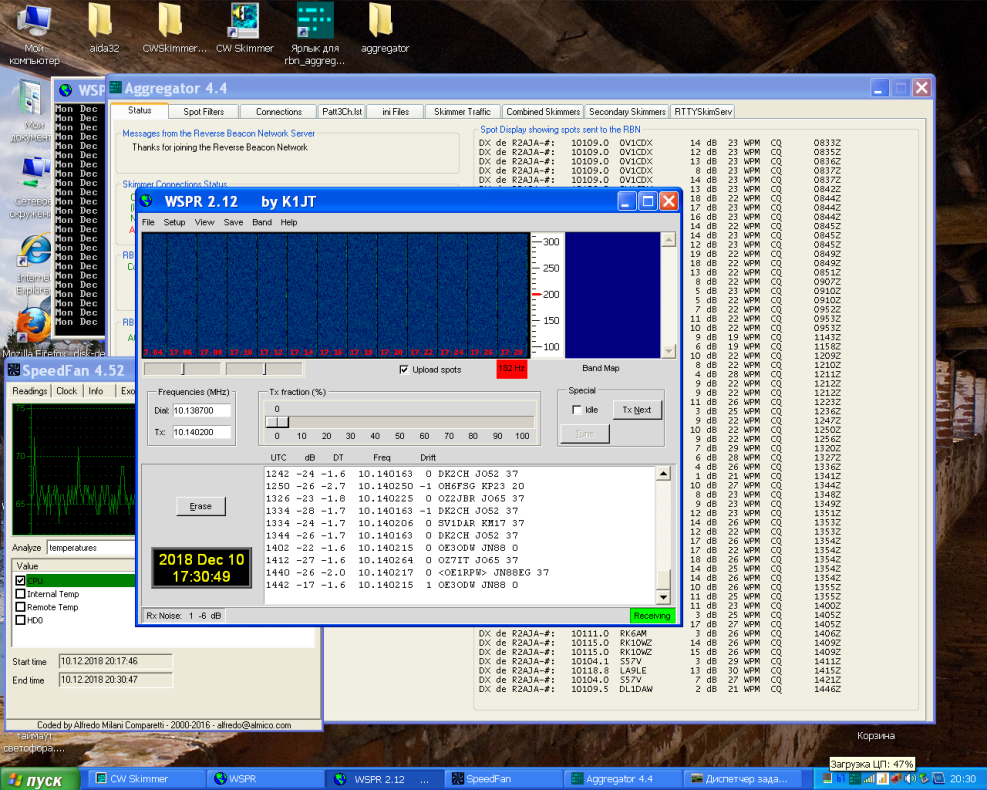Check Internal Temp in the SpeedFan list
Image resolution: width=987 pixels, height=790 pixels.
[21, 594]
